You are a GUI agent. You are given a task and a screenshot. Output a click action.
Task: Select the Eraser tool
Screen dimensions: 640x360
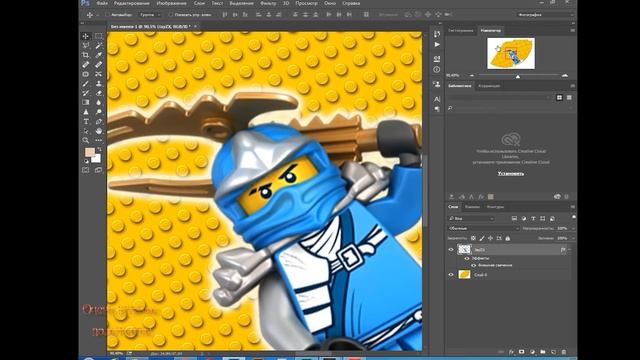[99, 93]
